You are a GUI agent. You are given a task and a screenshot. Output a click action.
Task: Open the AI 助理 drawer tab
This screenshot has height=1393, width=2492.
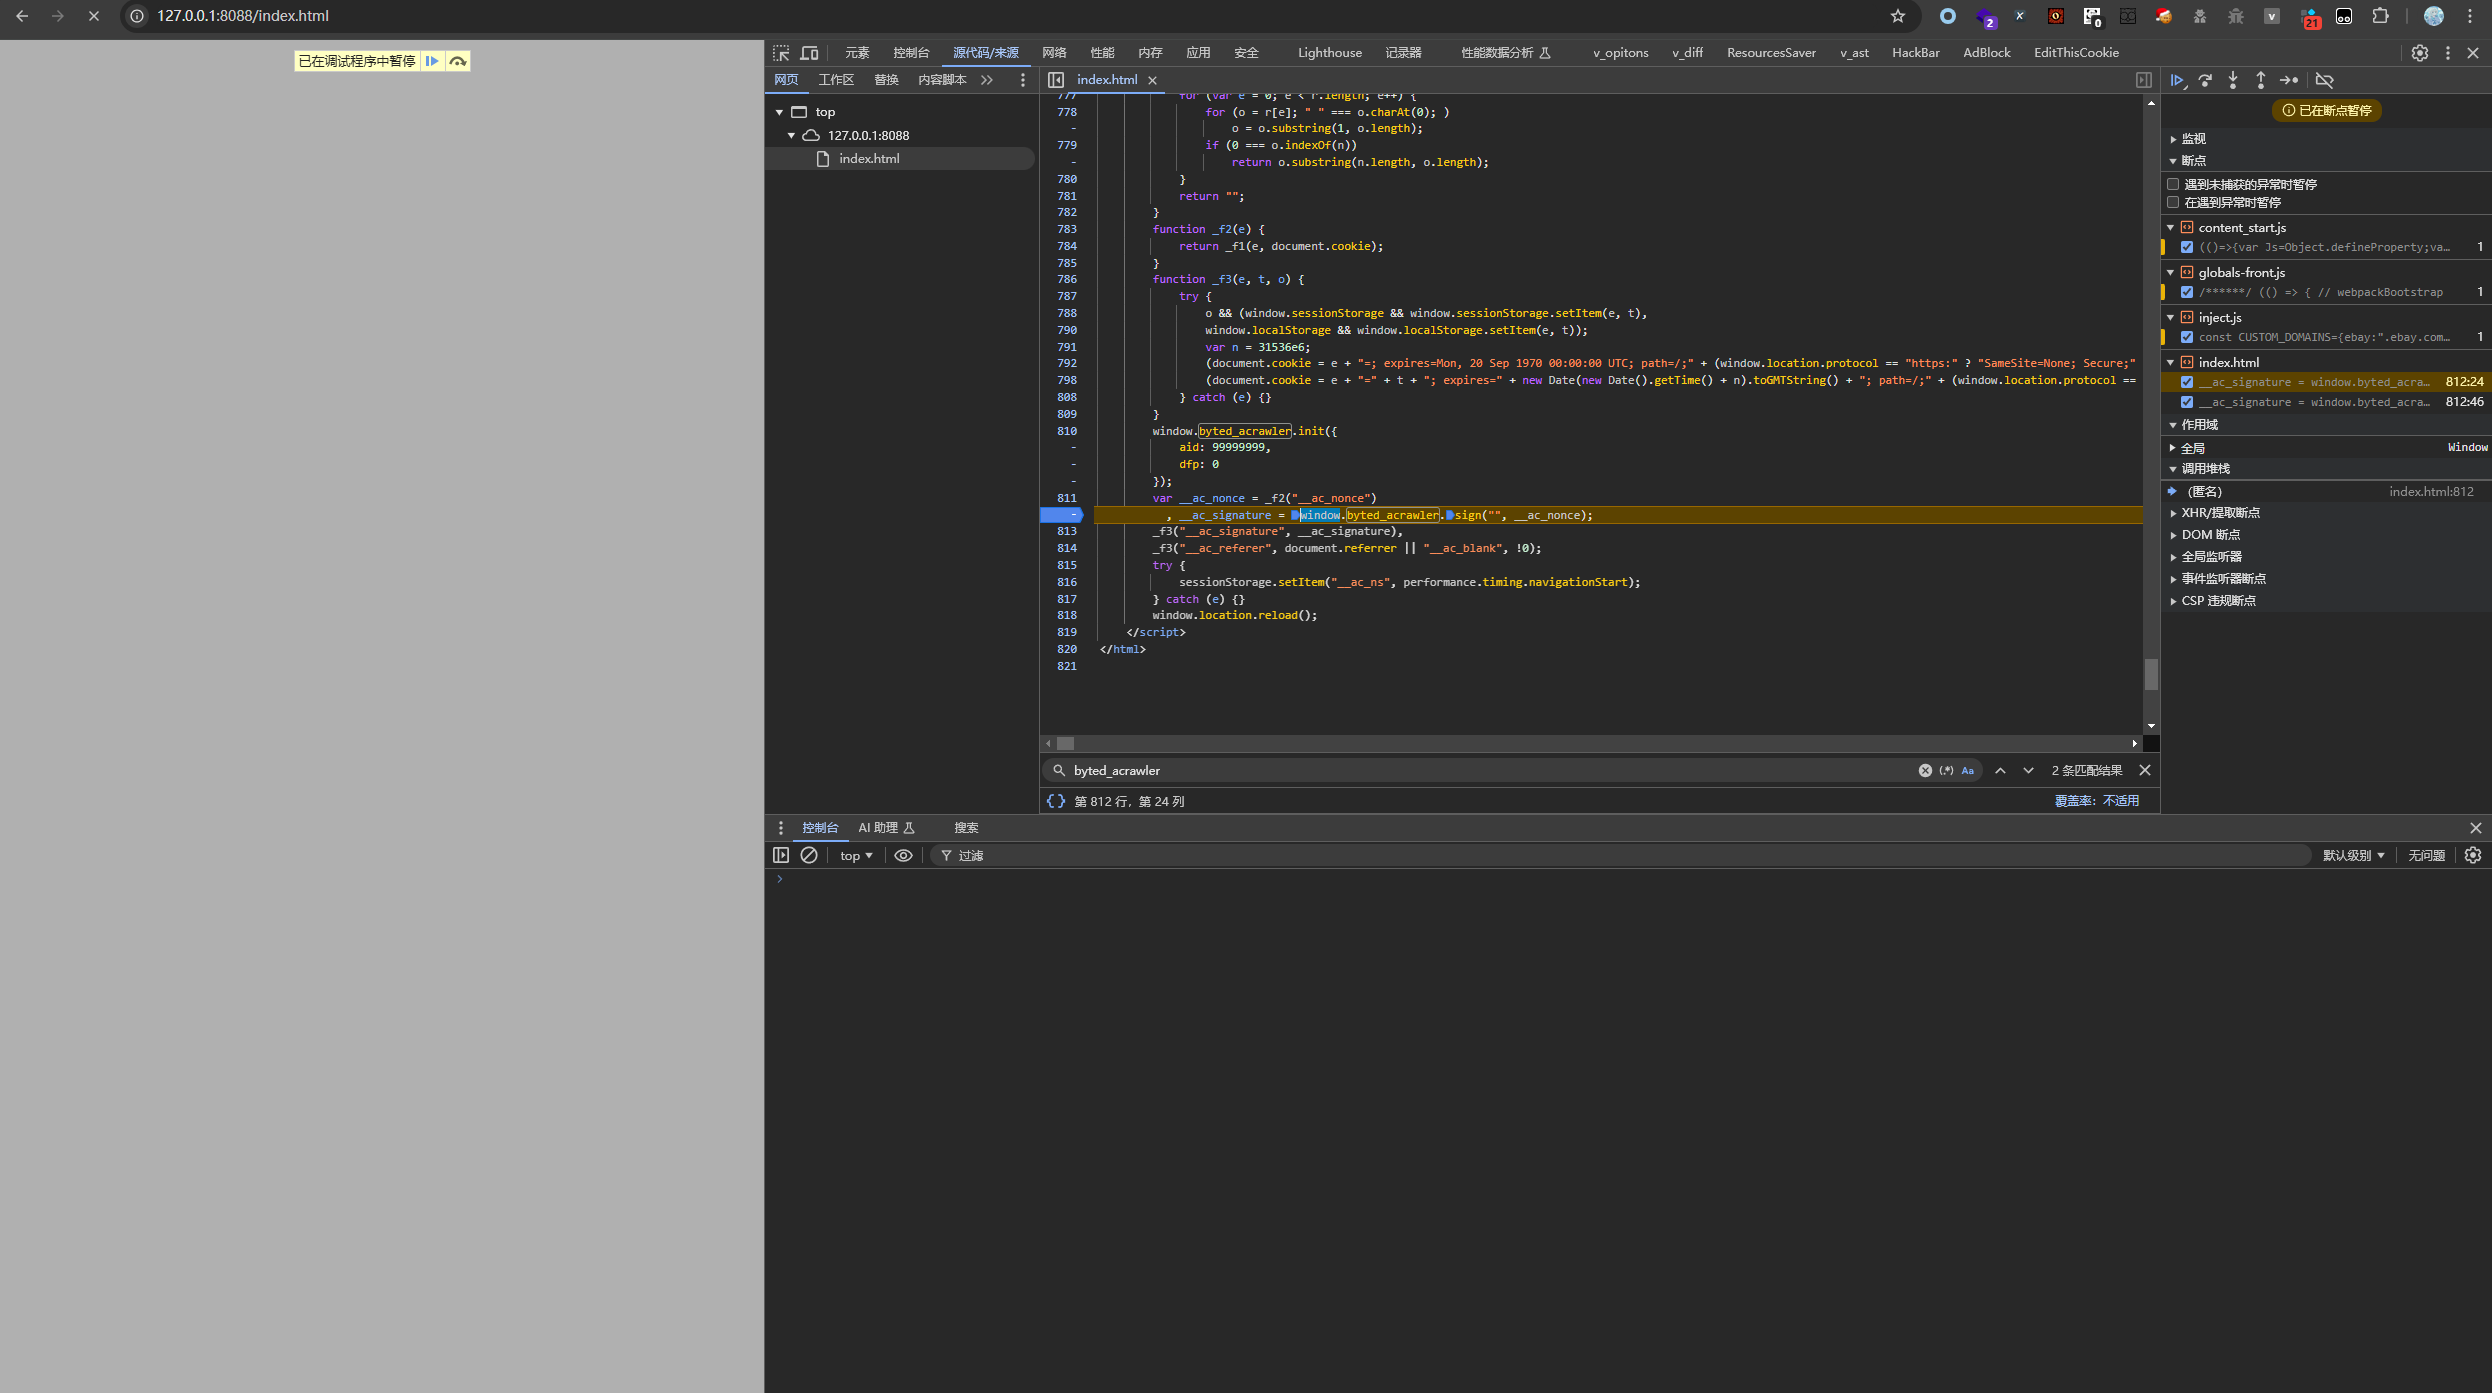coord(886,828)
